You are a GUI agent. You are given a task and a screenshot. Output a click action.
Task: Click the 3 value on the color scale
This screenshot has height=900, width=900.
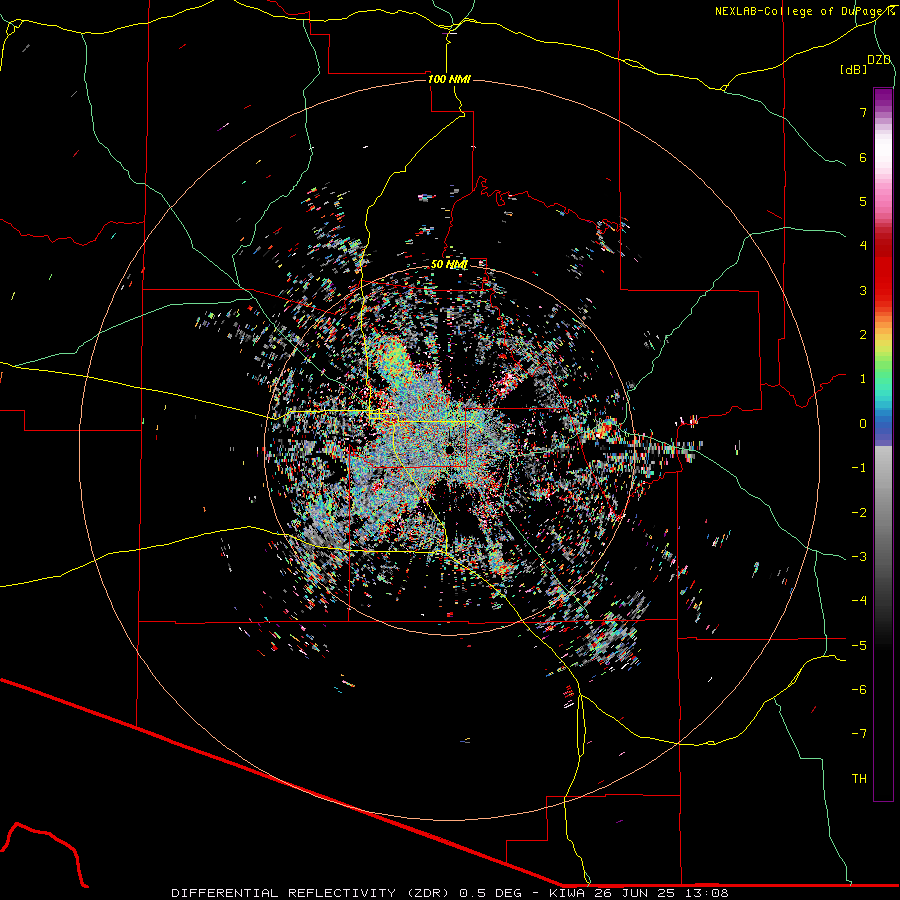(x=863, y=290)
